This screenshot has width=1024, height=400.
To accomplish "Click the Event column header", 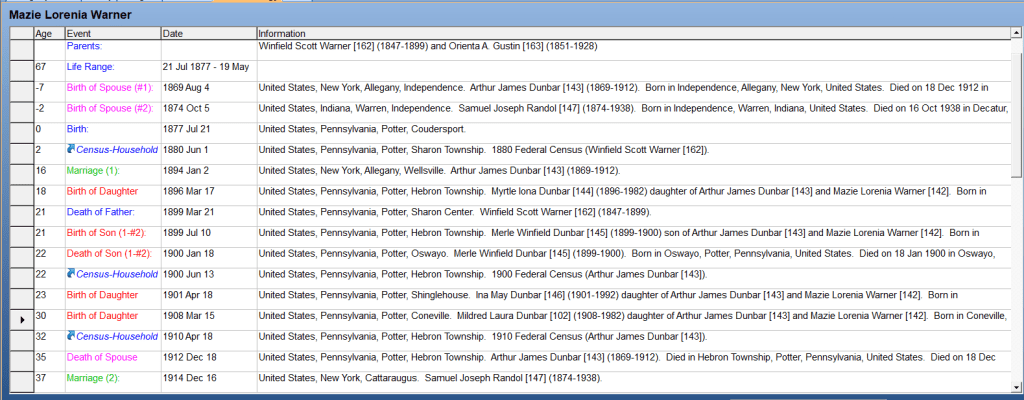I will 112,34.
